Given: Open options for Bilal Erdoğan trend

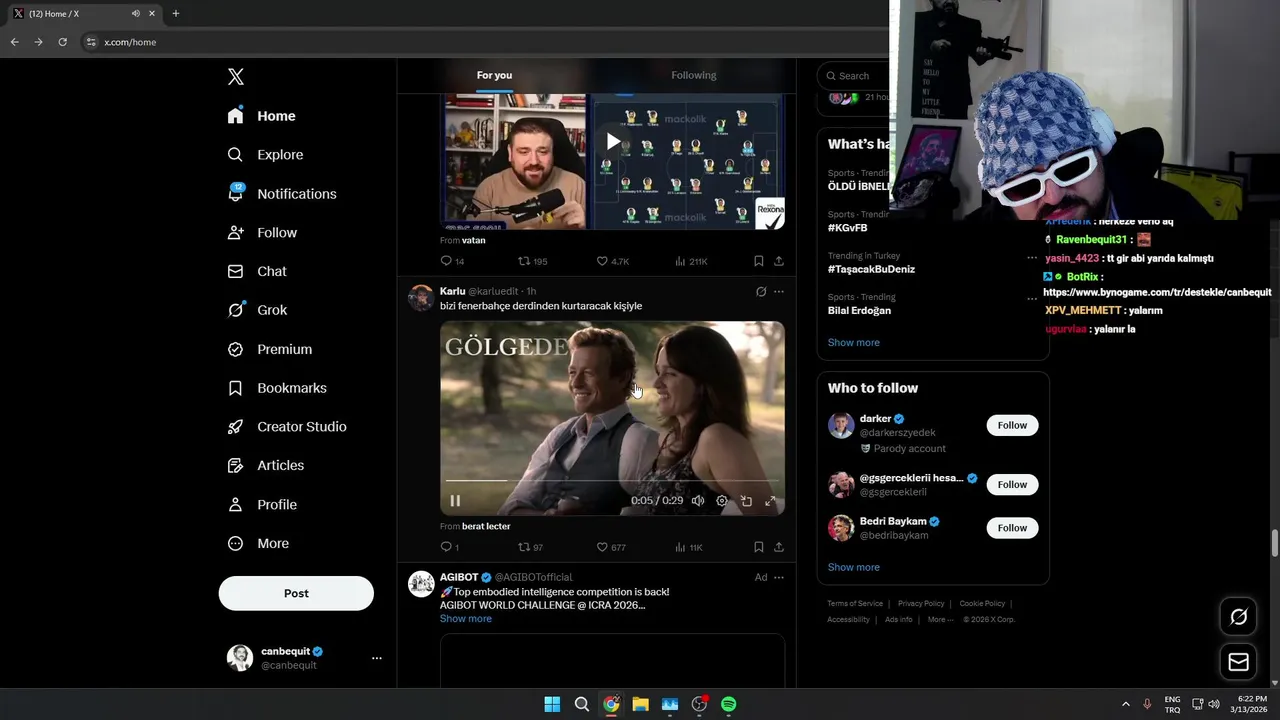Looking at the screenshot, I should click(1032, 298).
